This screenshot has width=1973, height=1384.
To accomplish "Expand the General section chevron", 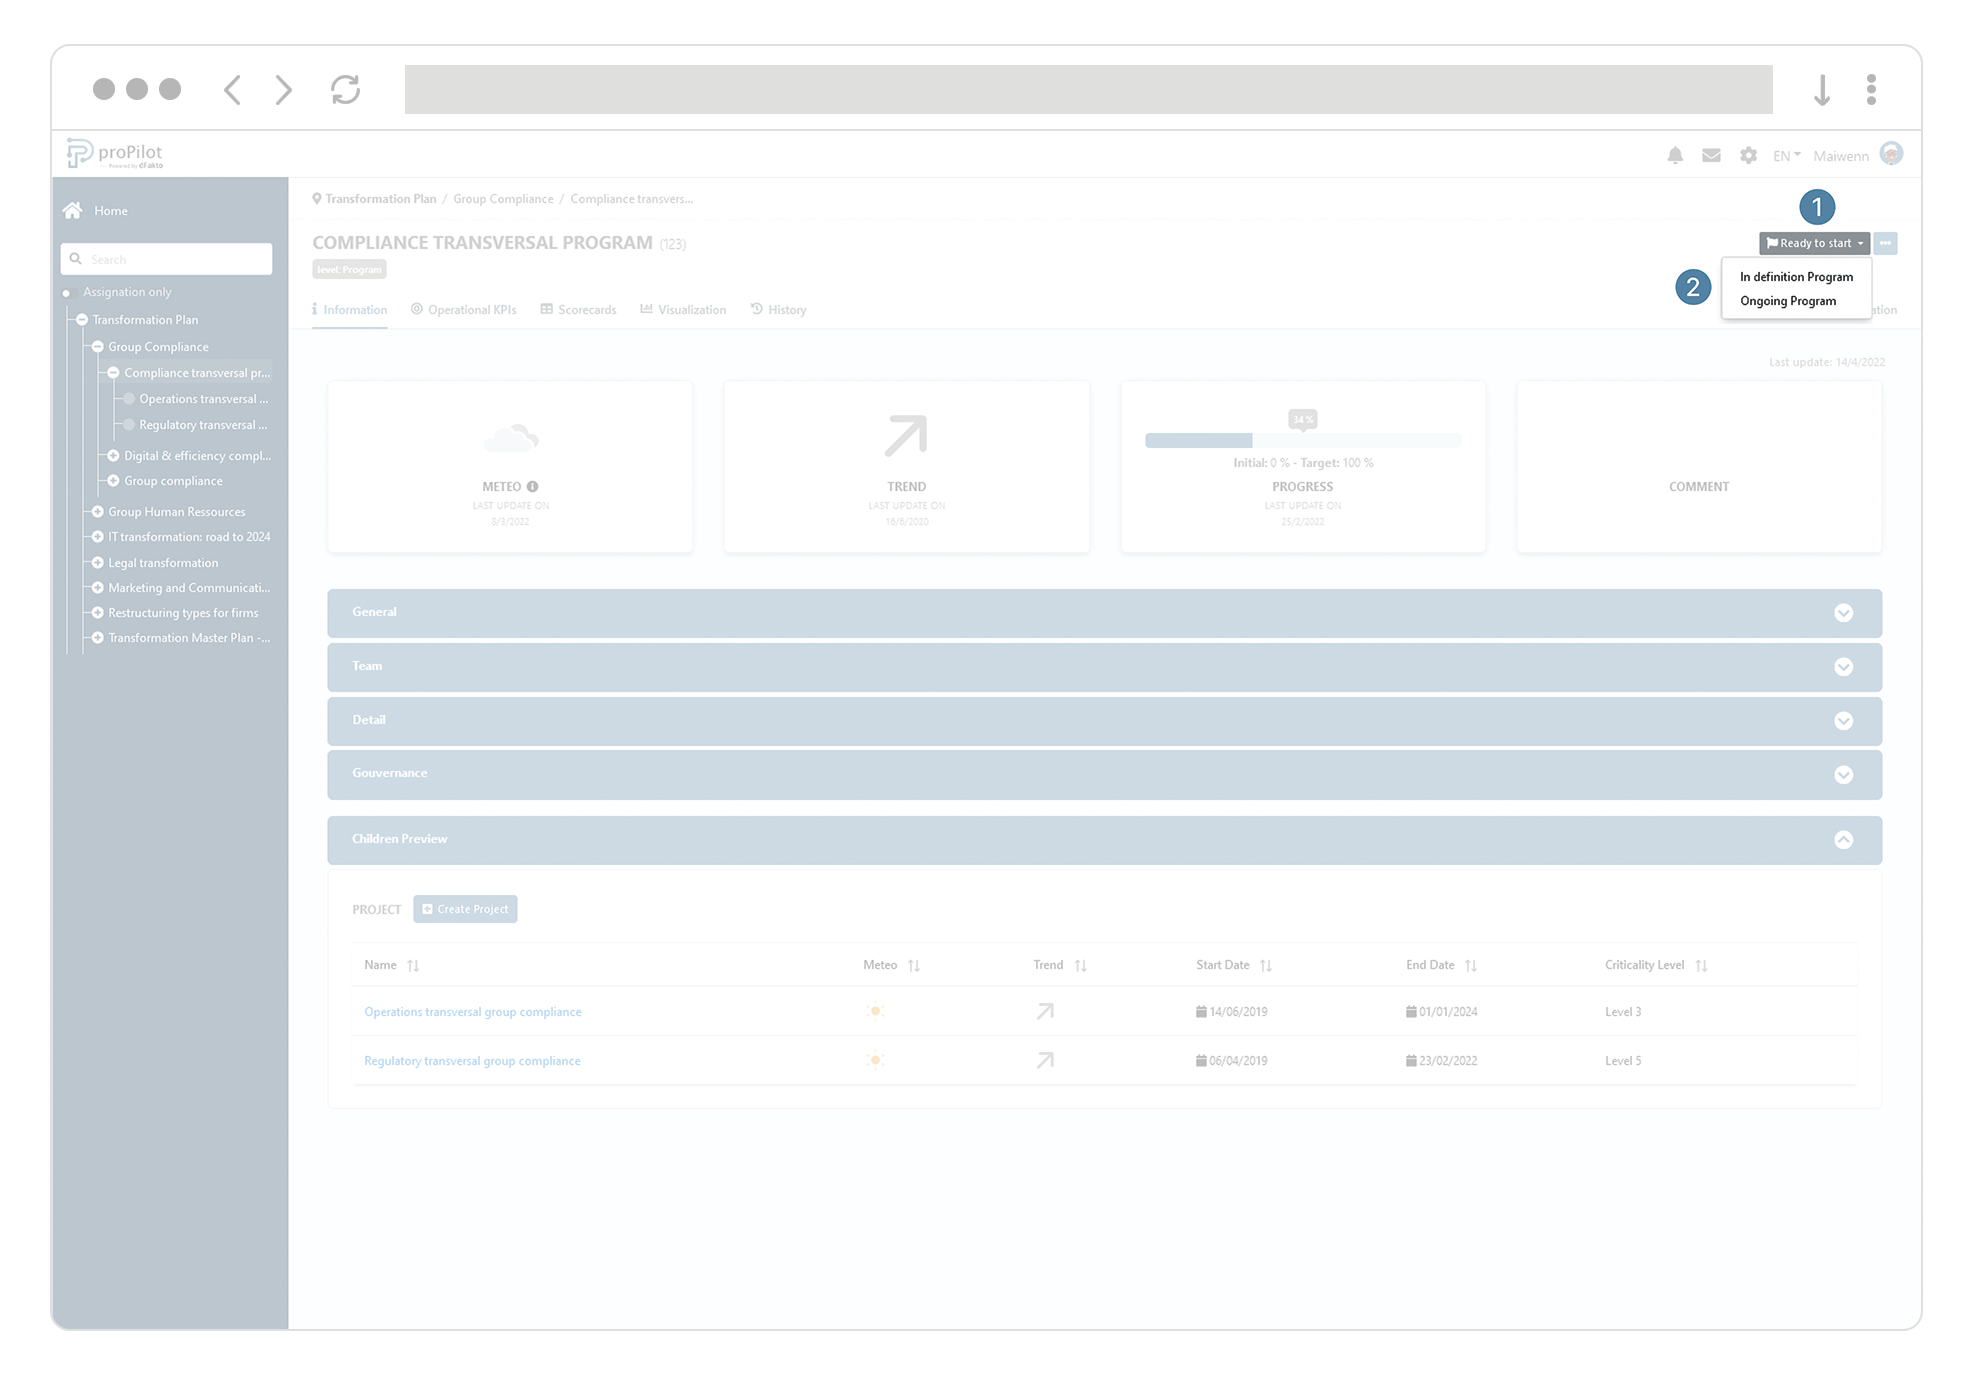I will point(1843,613).
